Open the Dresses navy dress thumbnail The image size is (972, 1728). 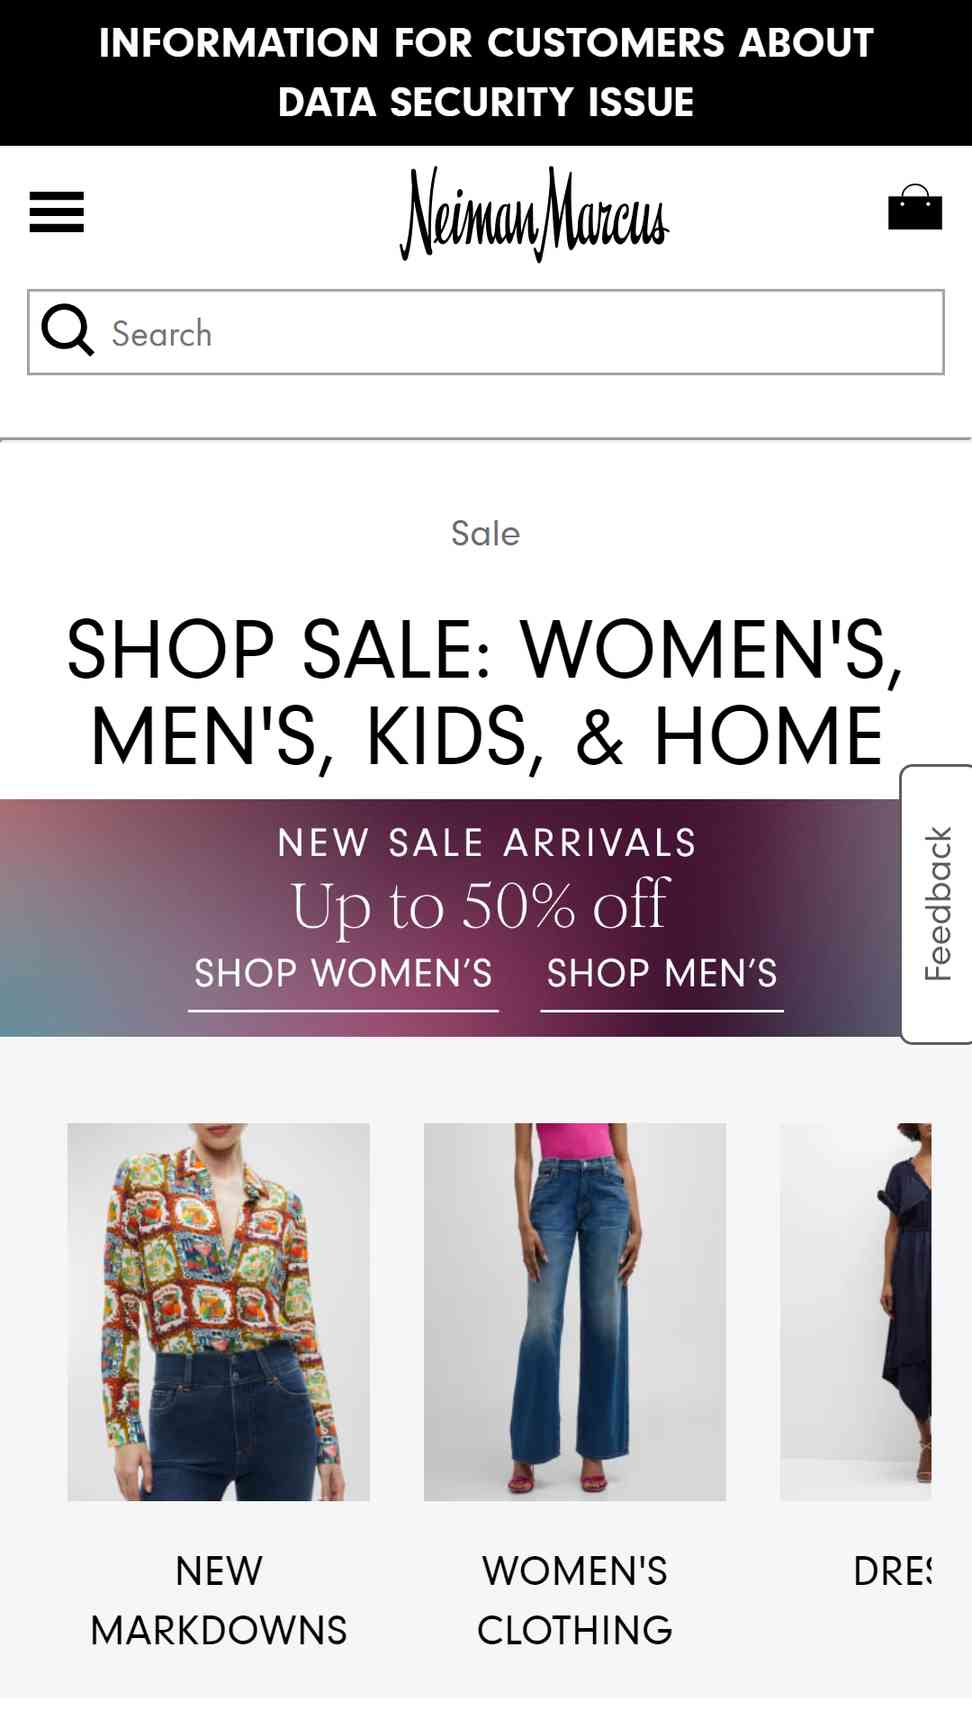[x=856, y=1311]
